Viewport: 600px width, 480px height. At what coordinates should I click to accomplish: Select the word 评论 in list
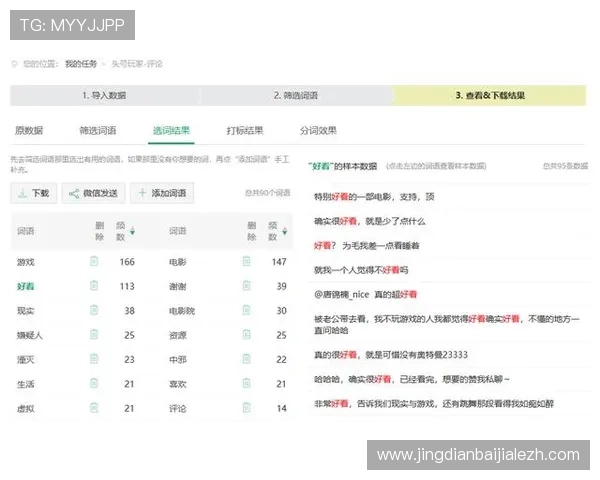pos(178,409)
